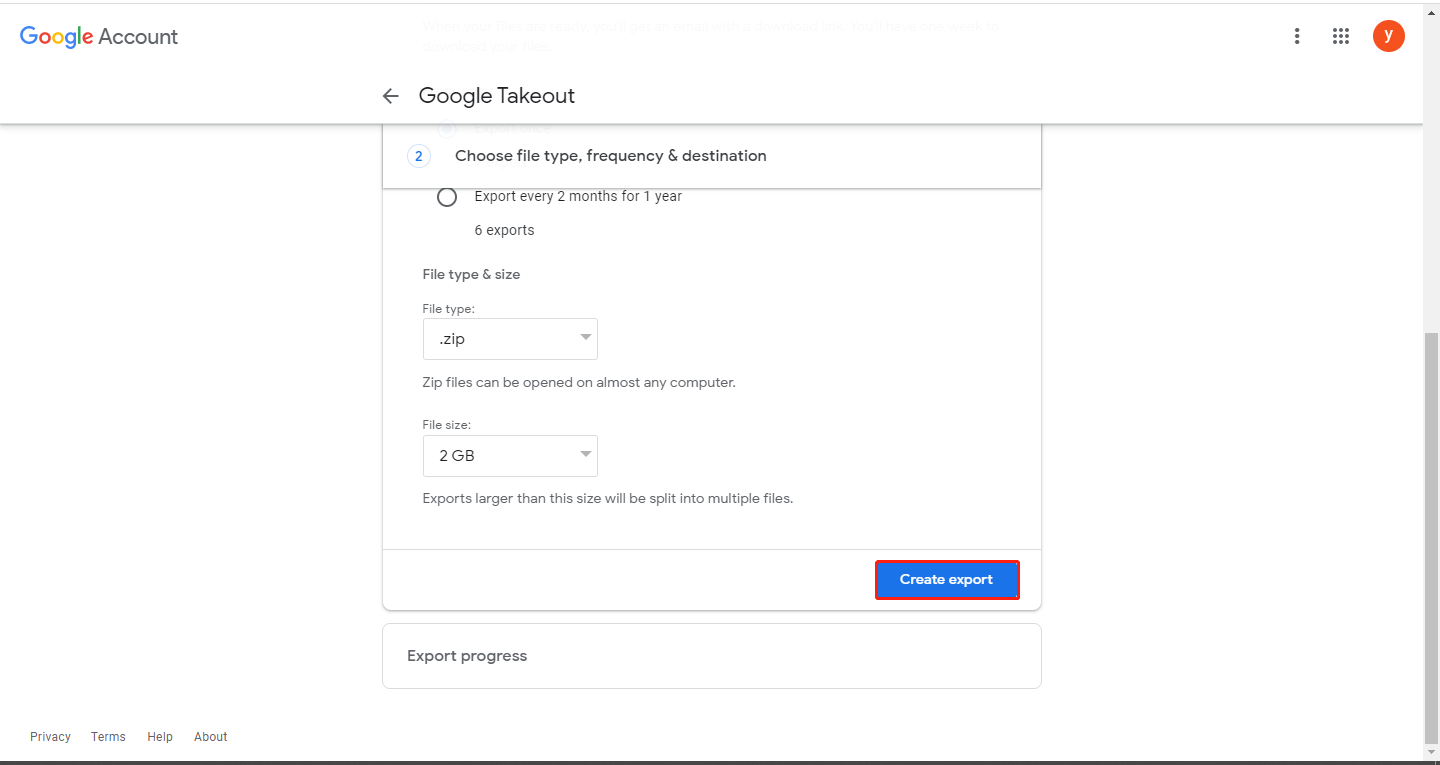Click the Google Account logo
The width and height of the screenshot is (1440, 765).
(98, 36)
